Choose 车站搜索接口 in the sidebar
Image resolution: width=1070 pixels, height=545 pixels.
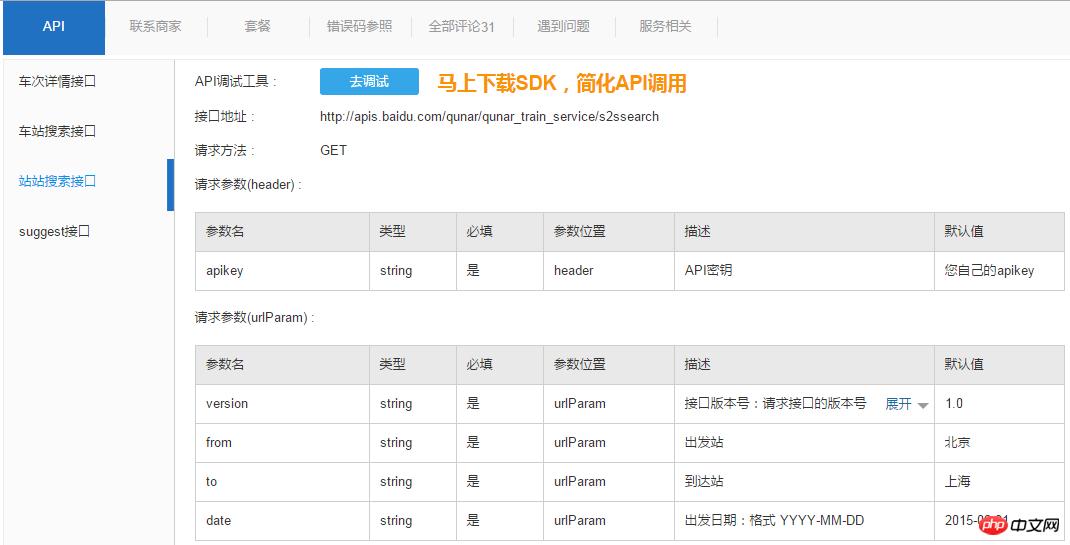pyautogui.click(x=57, y=131)
